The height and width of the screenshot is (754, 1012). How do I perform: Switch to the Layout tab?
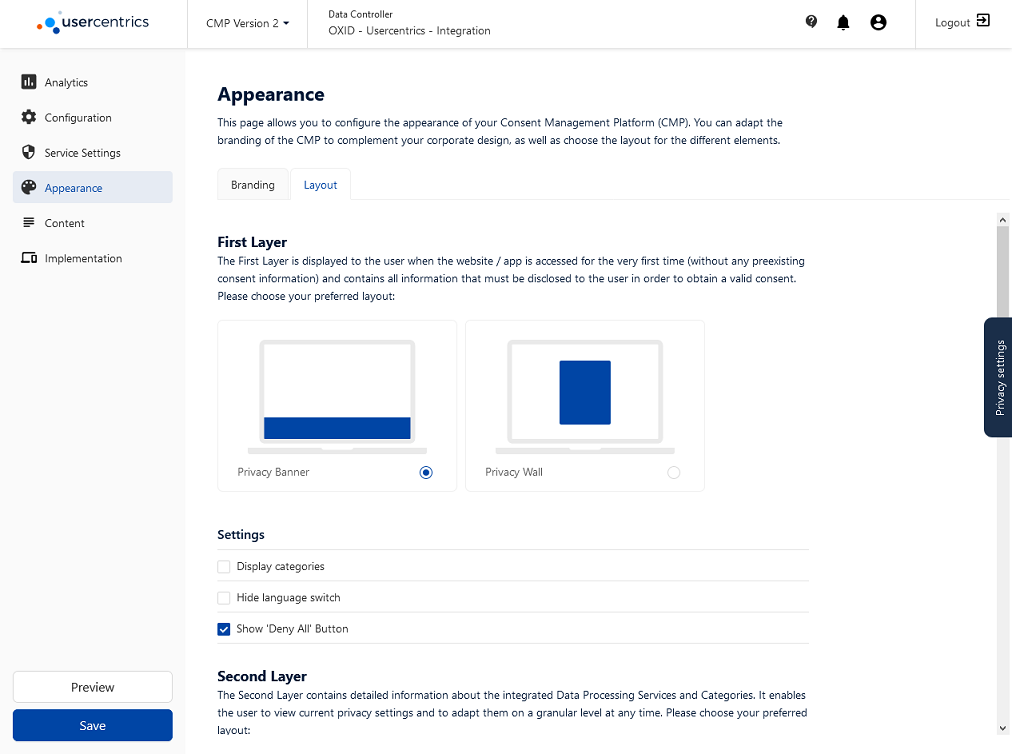click(x=321, y=185)
